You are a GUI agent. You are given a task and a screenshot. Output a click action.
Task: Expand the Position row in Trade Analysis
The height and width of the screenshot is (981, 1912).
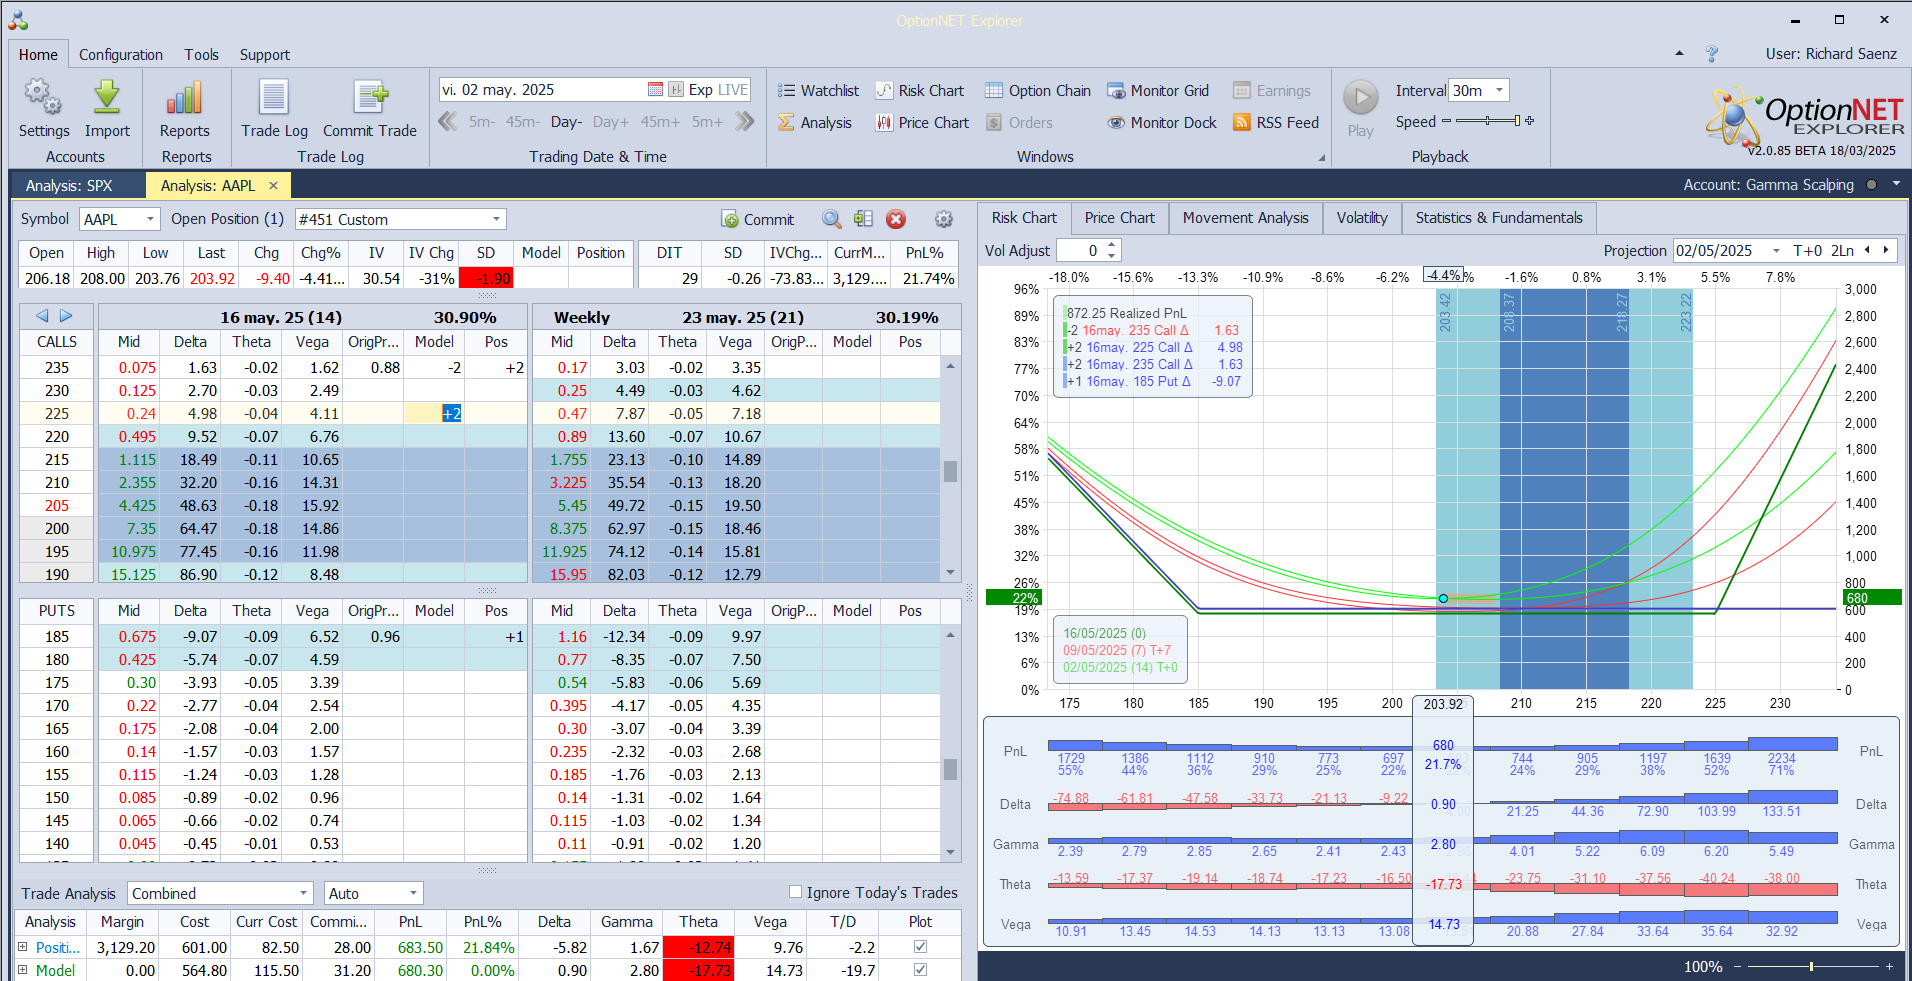coord(23,946)
